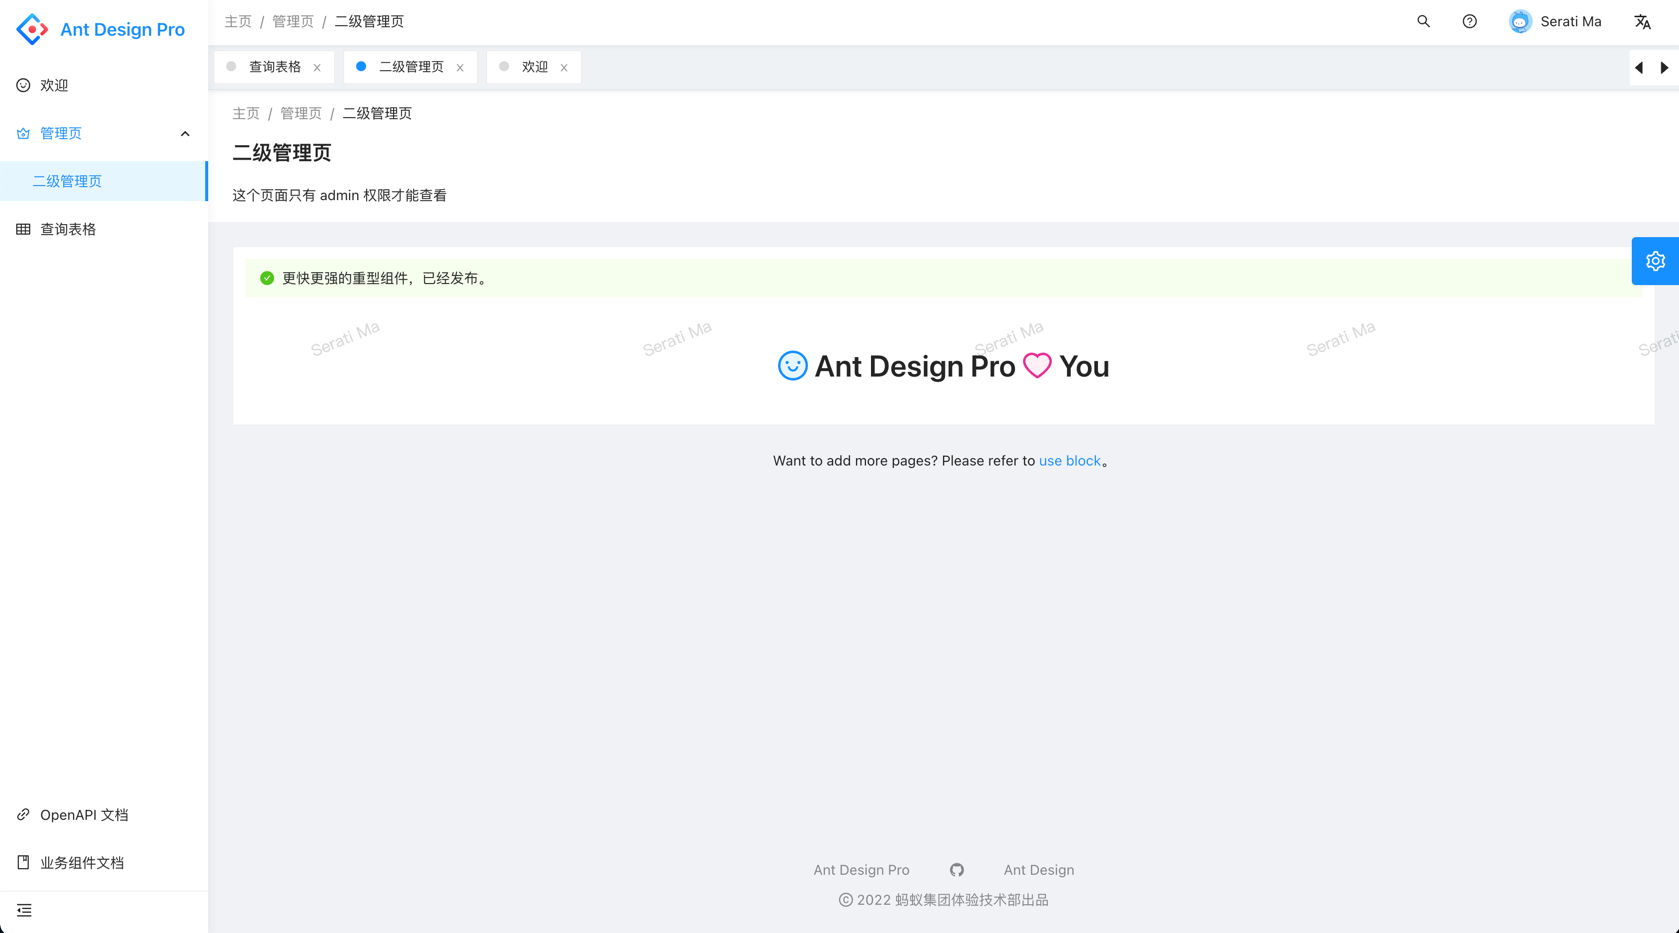
Task: Collapse the 管理页 submenu chevron
Action: (x=185, y=133)
